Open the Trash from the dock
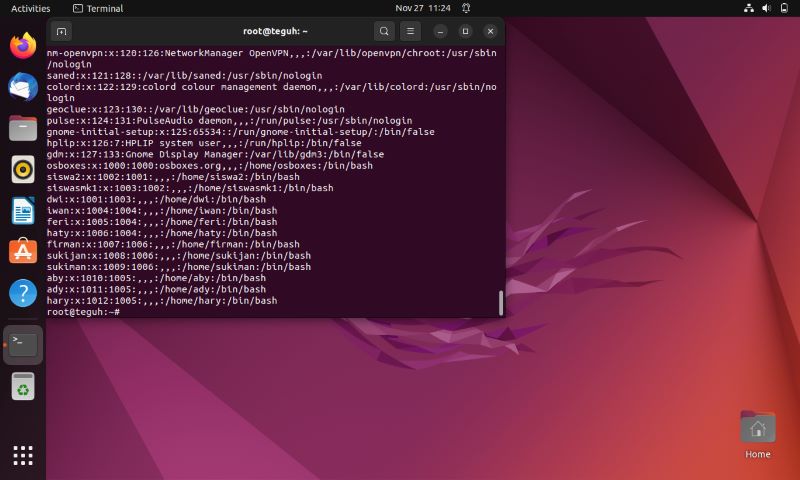Viewport: 800px width, 480px height. pyautogui.click(x=23, y=386)
